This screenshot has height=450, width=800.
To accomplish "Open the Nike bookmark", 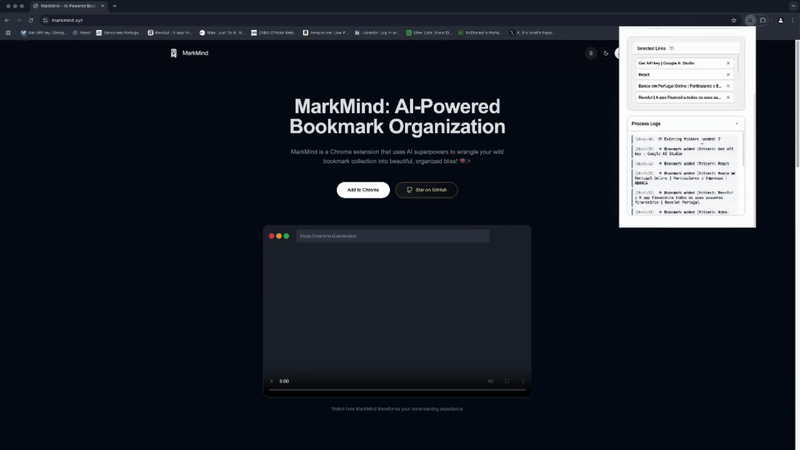I will (x=222, y=33).
